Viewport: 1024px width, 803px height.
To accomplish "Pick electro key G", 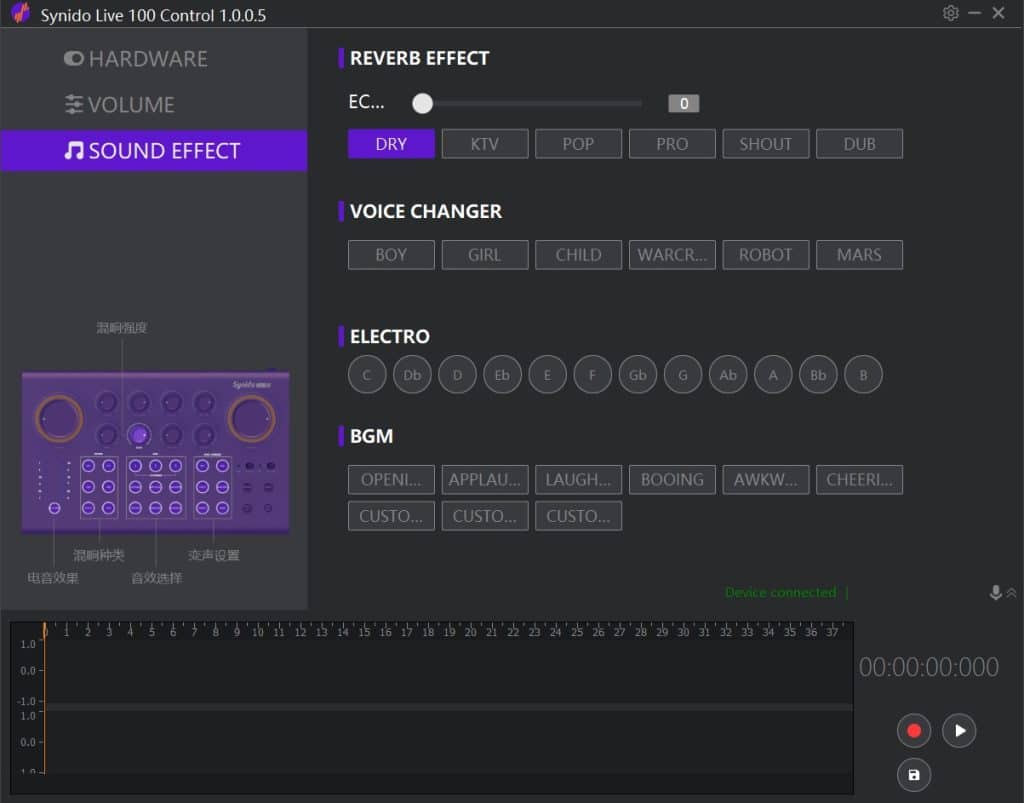I will (x=682, y=375).
